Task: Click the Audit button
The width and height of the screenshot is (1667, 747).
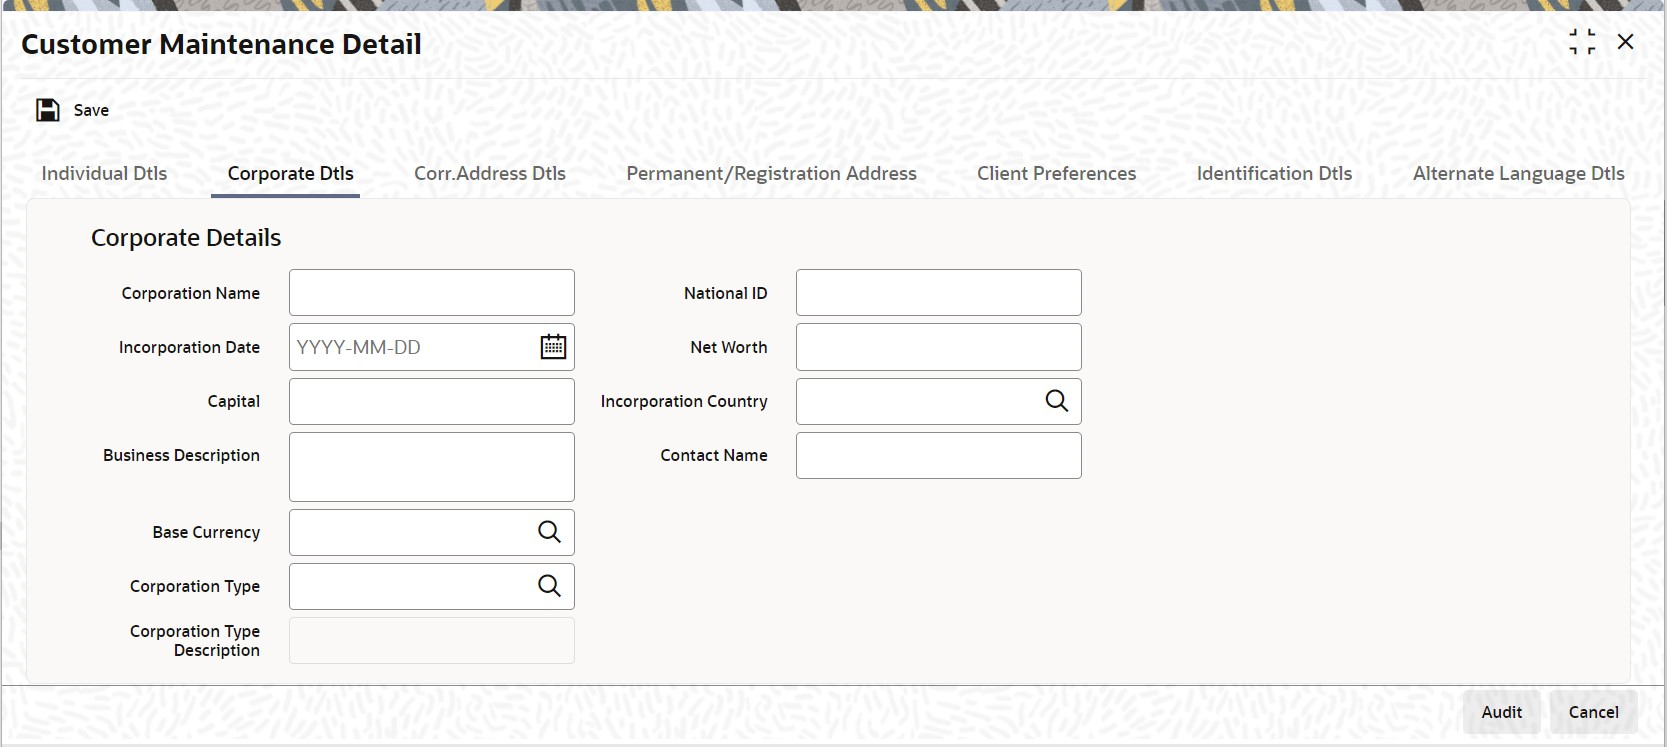Action: (x=1501, y=712)
